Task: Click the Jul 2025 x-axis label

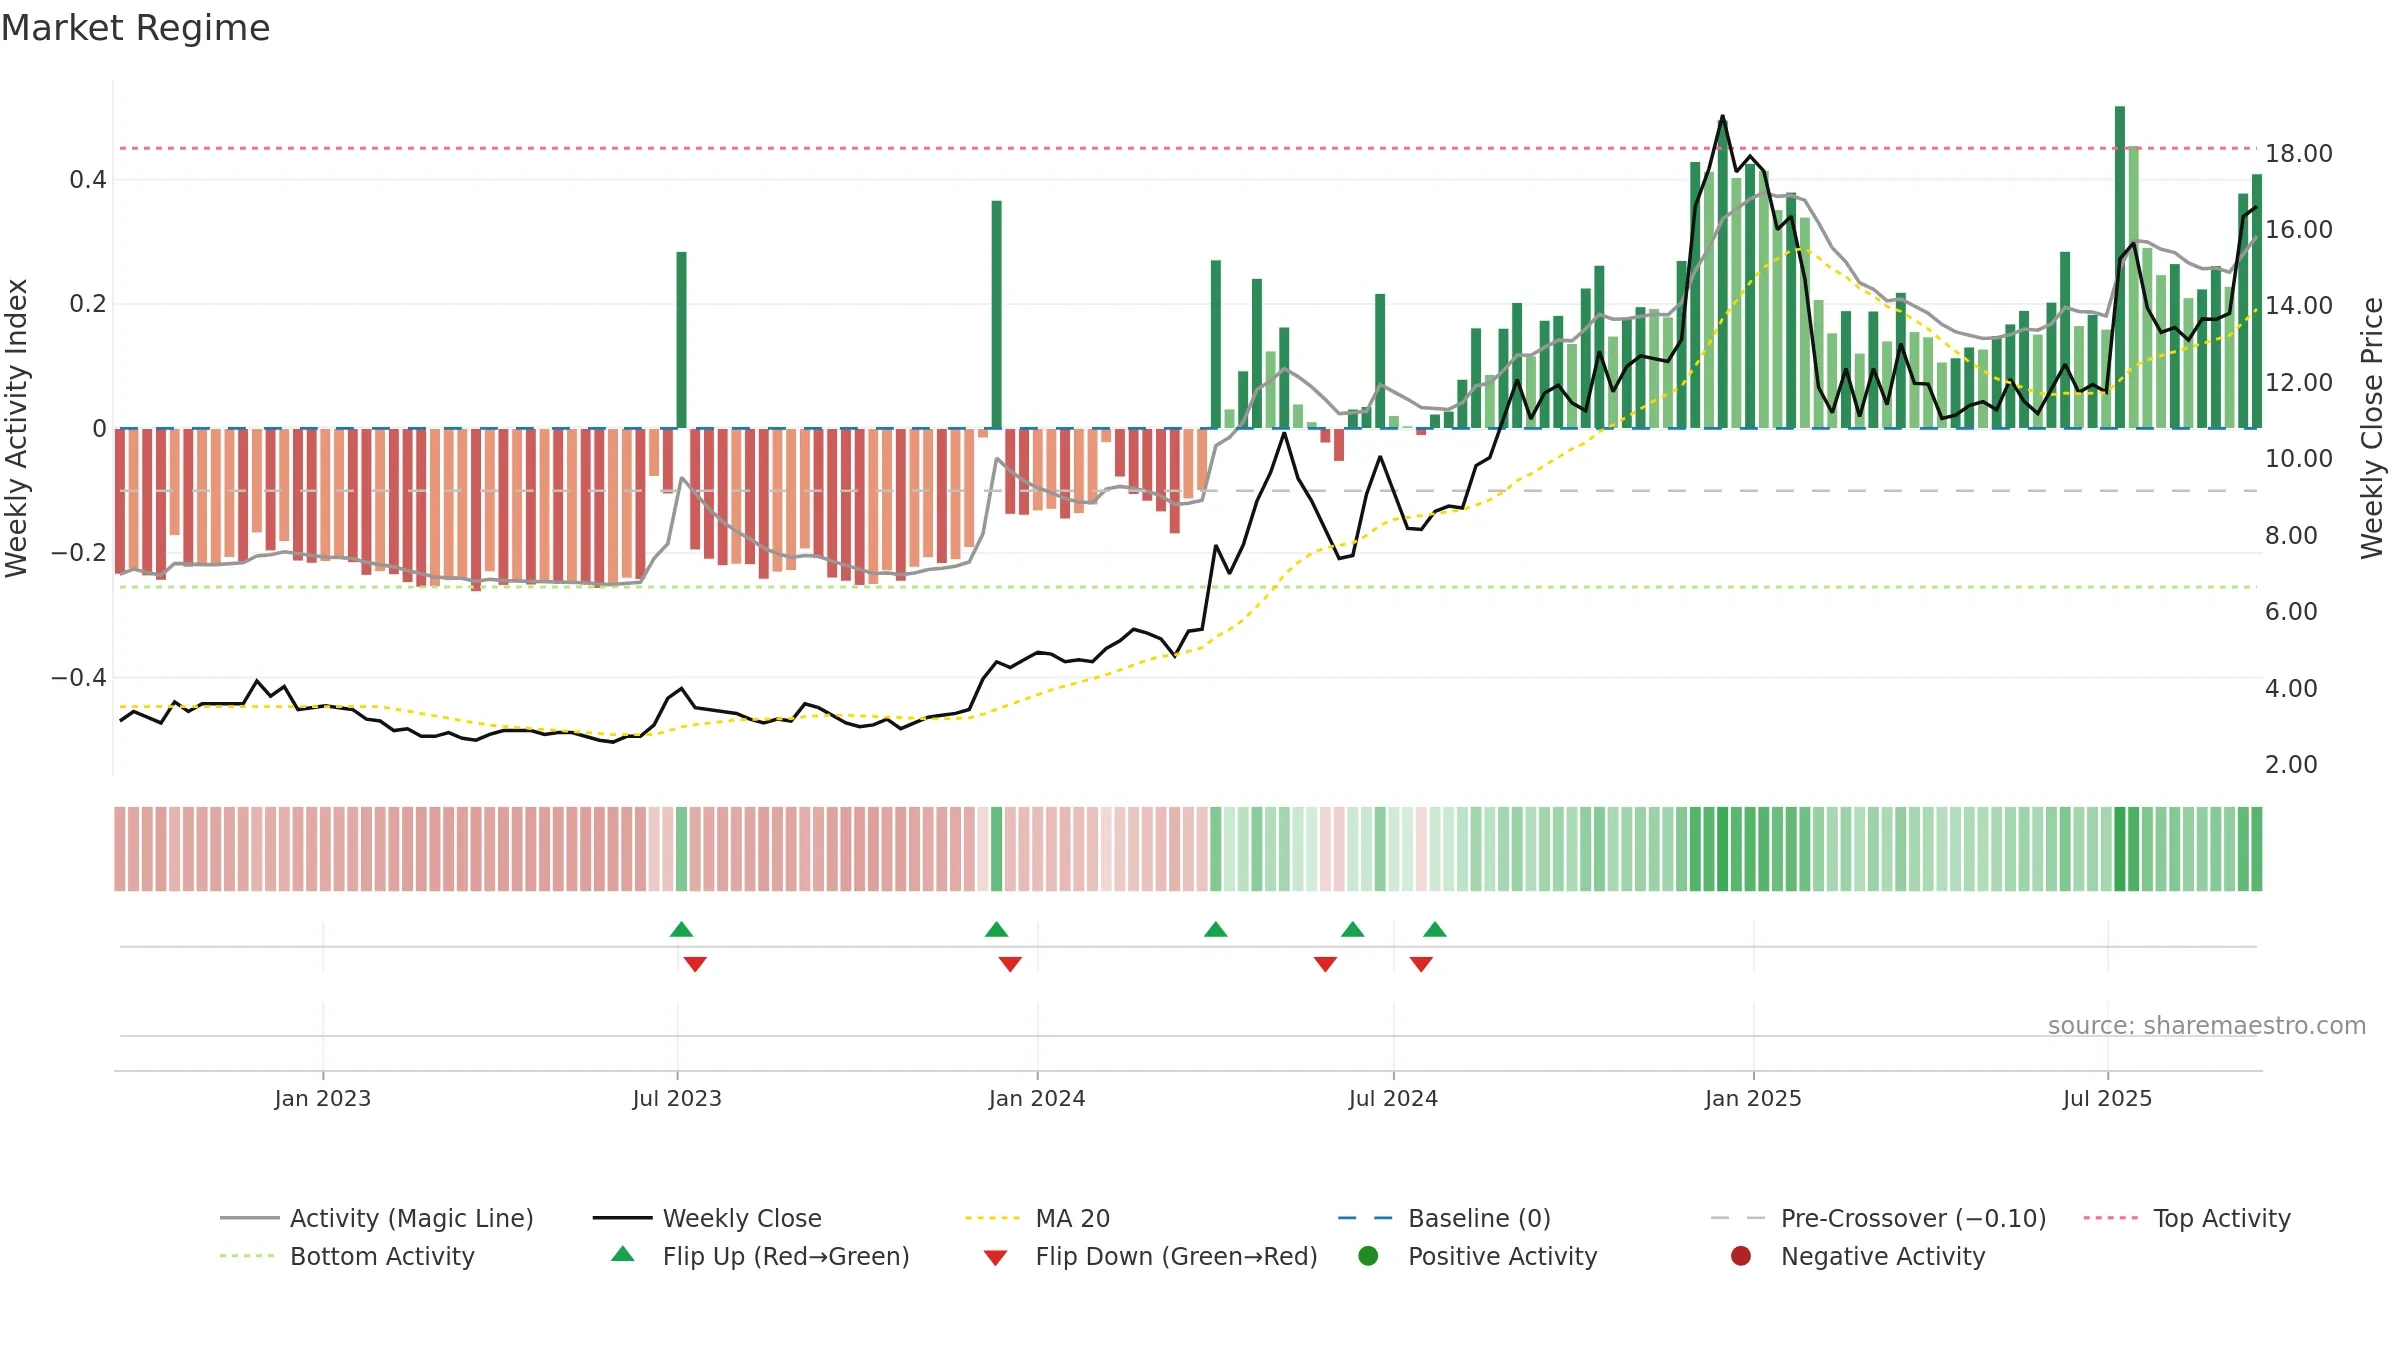Action: pyautogui.click(x=2107, y=1098)
